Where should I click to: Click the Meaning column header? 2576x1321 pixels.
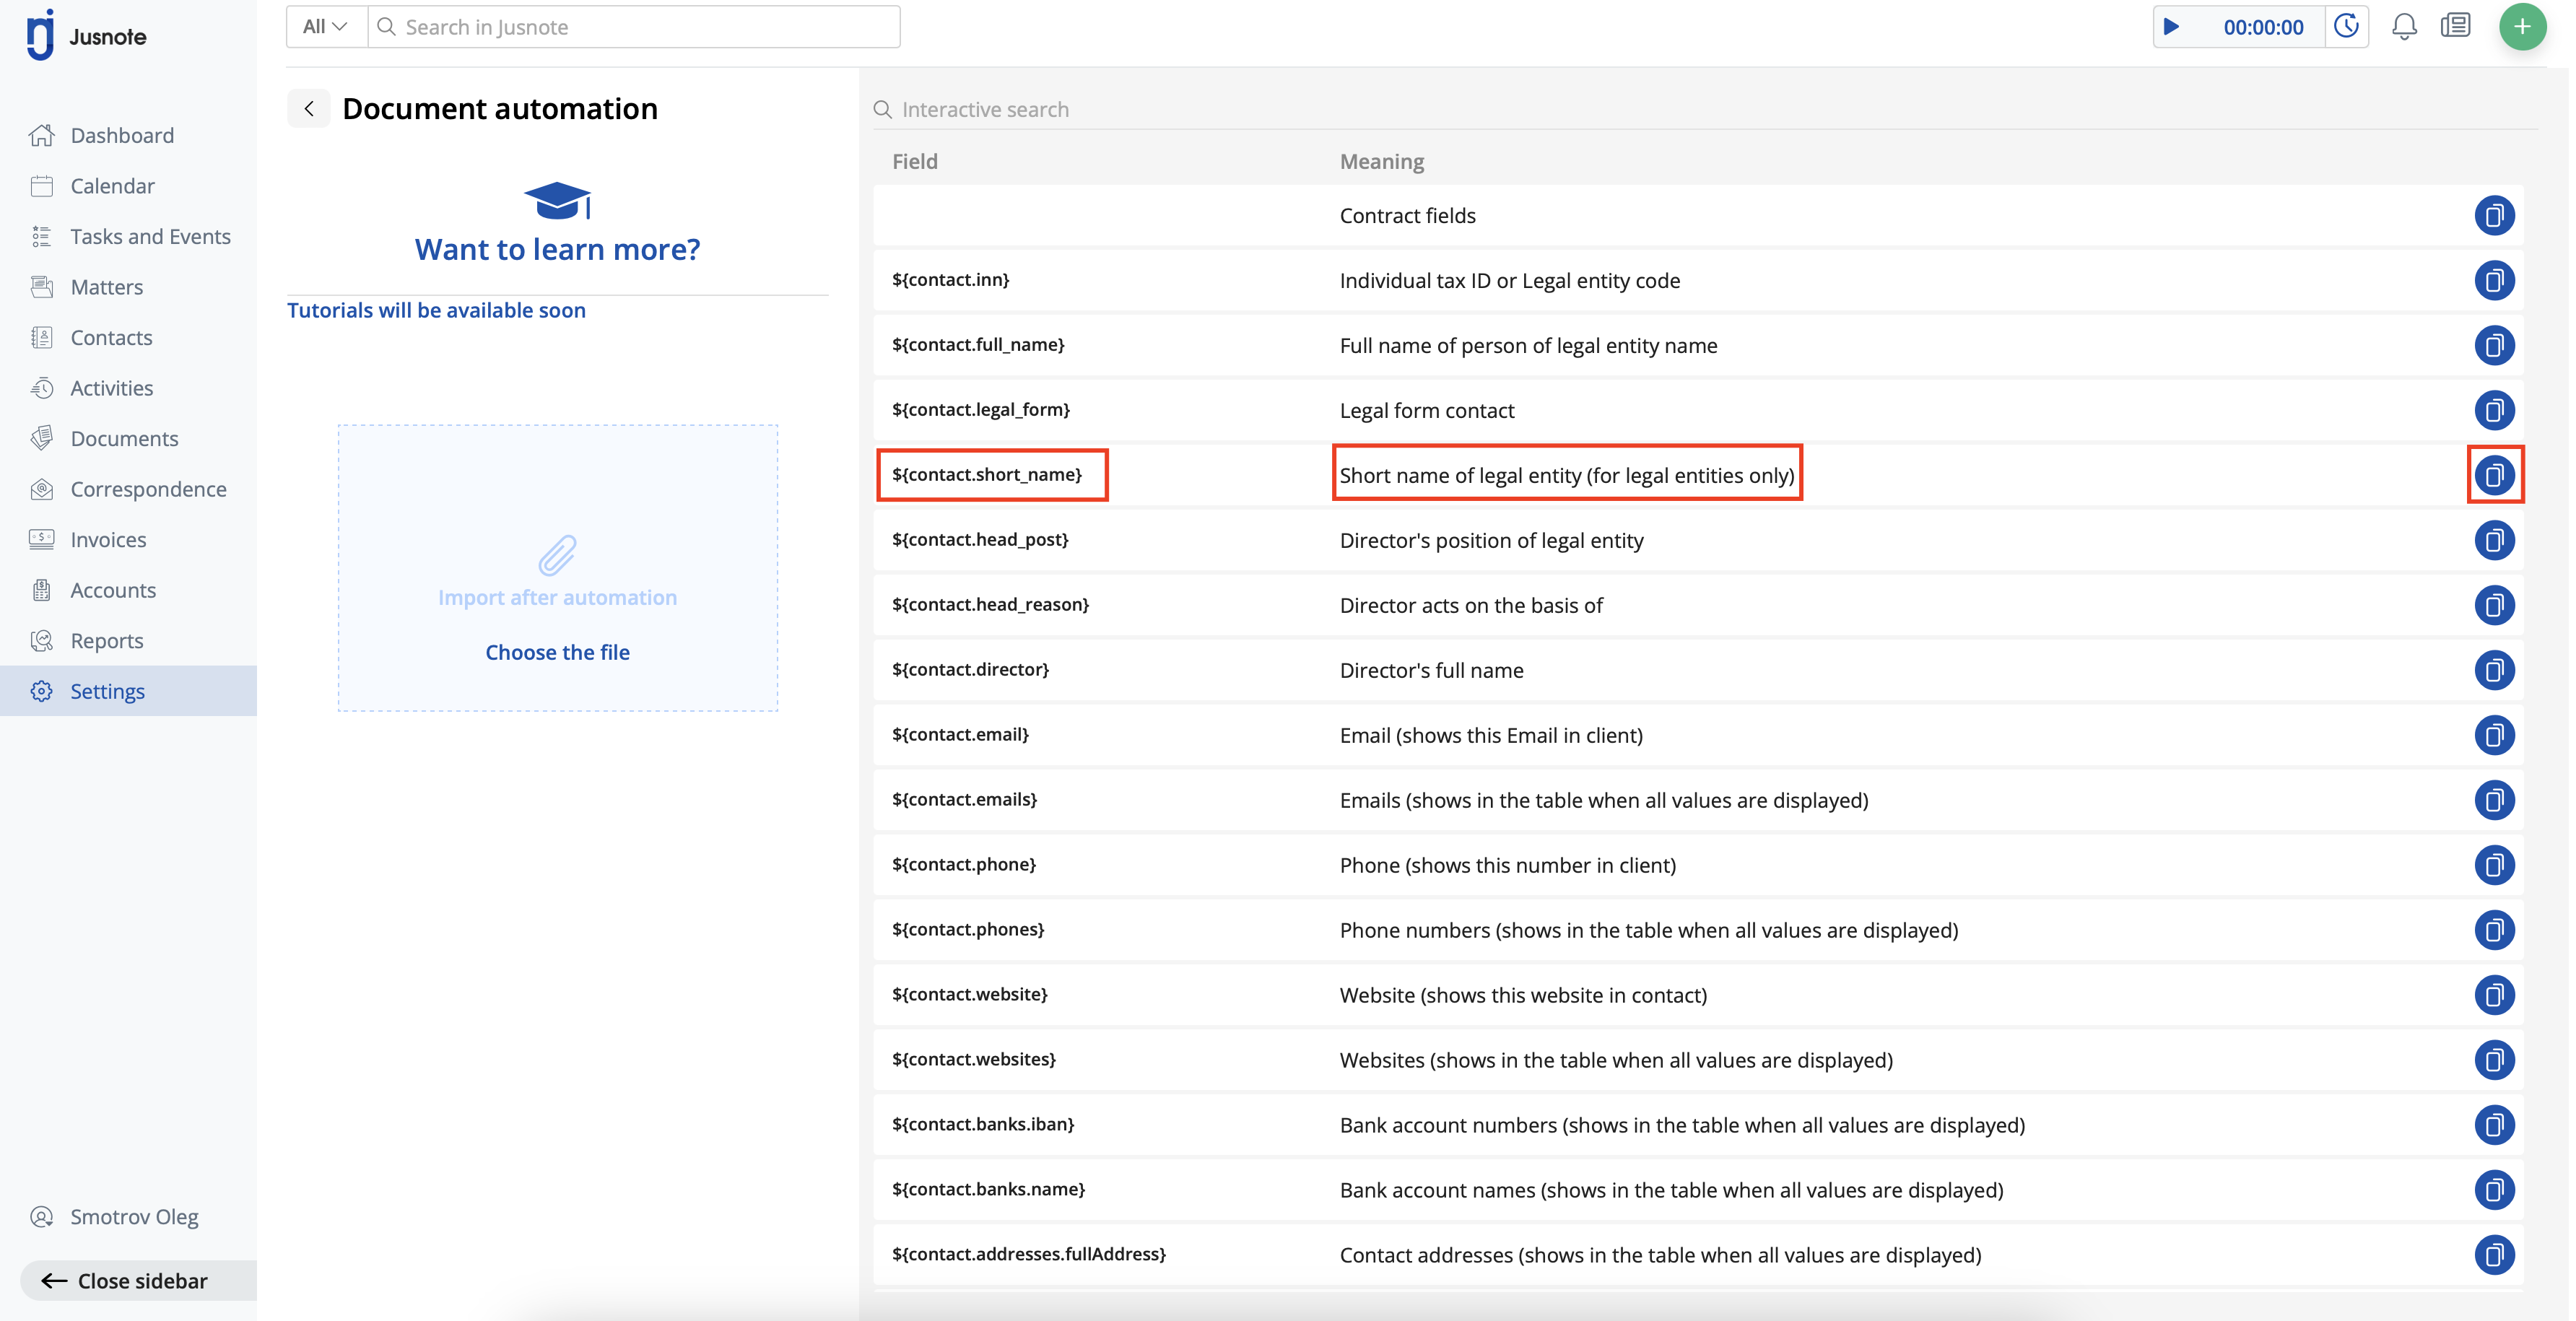click(x=1382, y=161)
